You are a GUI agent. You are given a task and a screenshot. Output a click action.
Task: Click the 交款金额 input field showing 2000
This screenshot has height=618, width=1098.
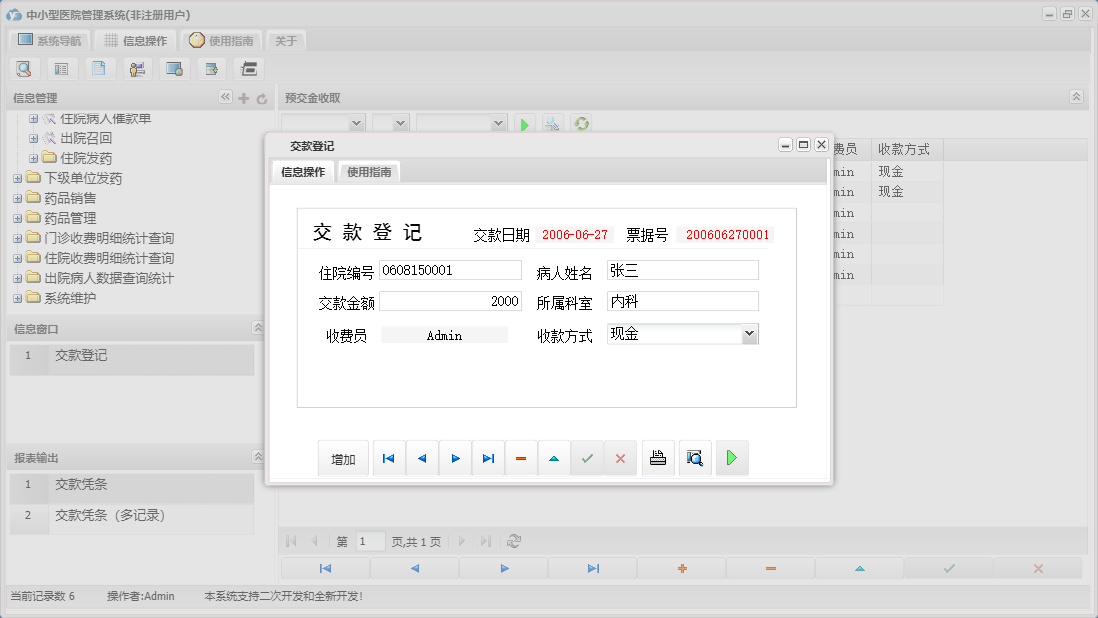tap(448, 301)
